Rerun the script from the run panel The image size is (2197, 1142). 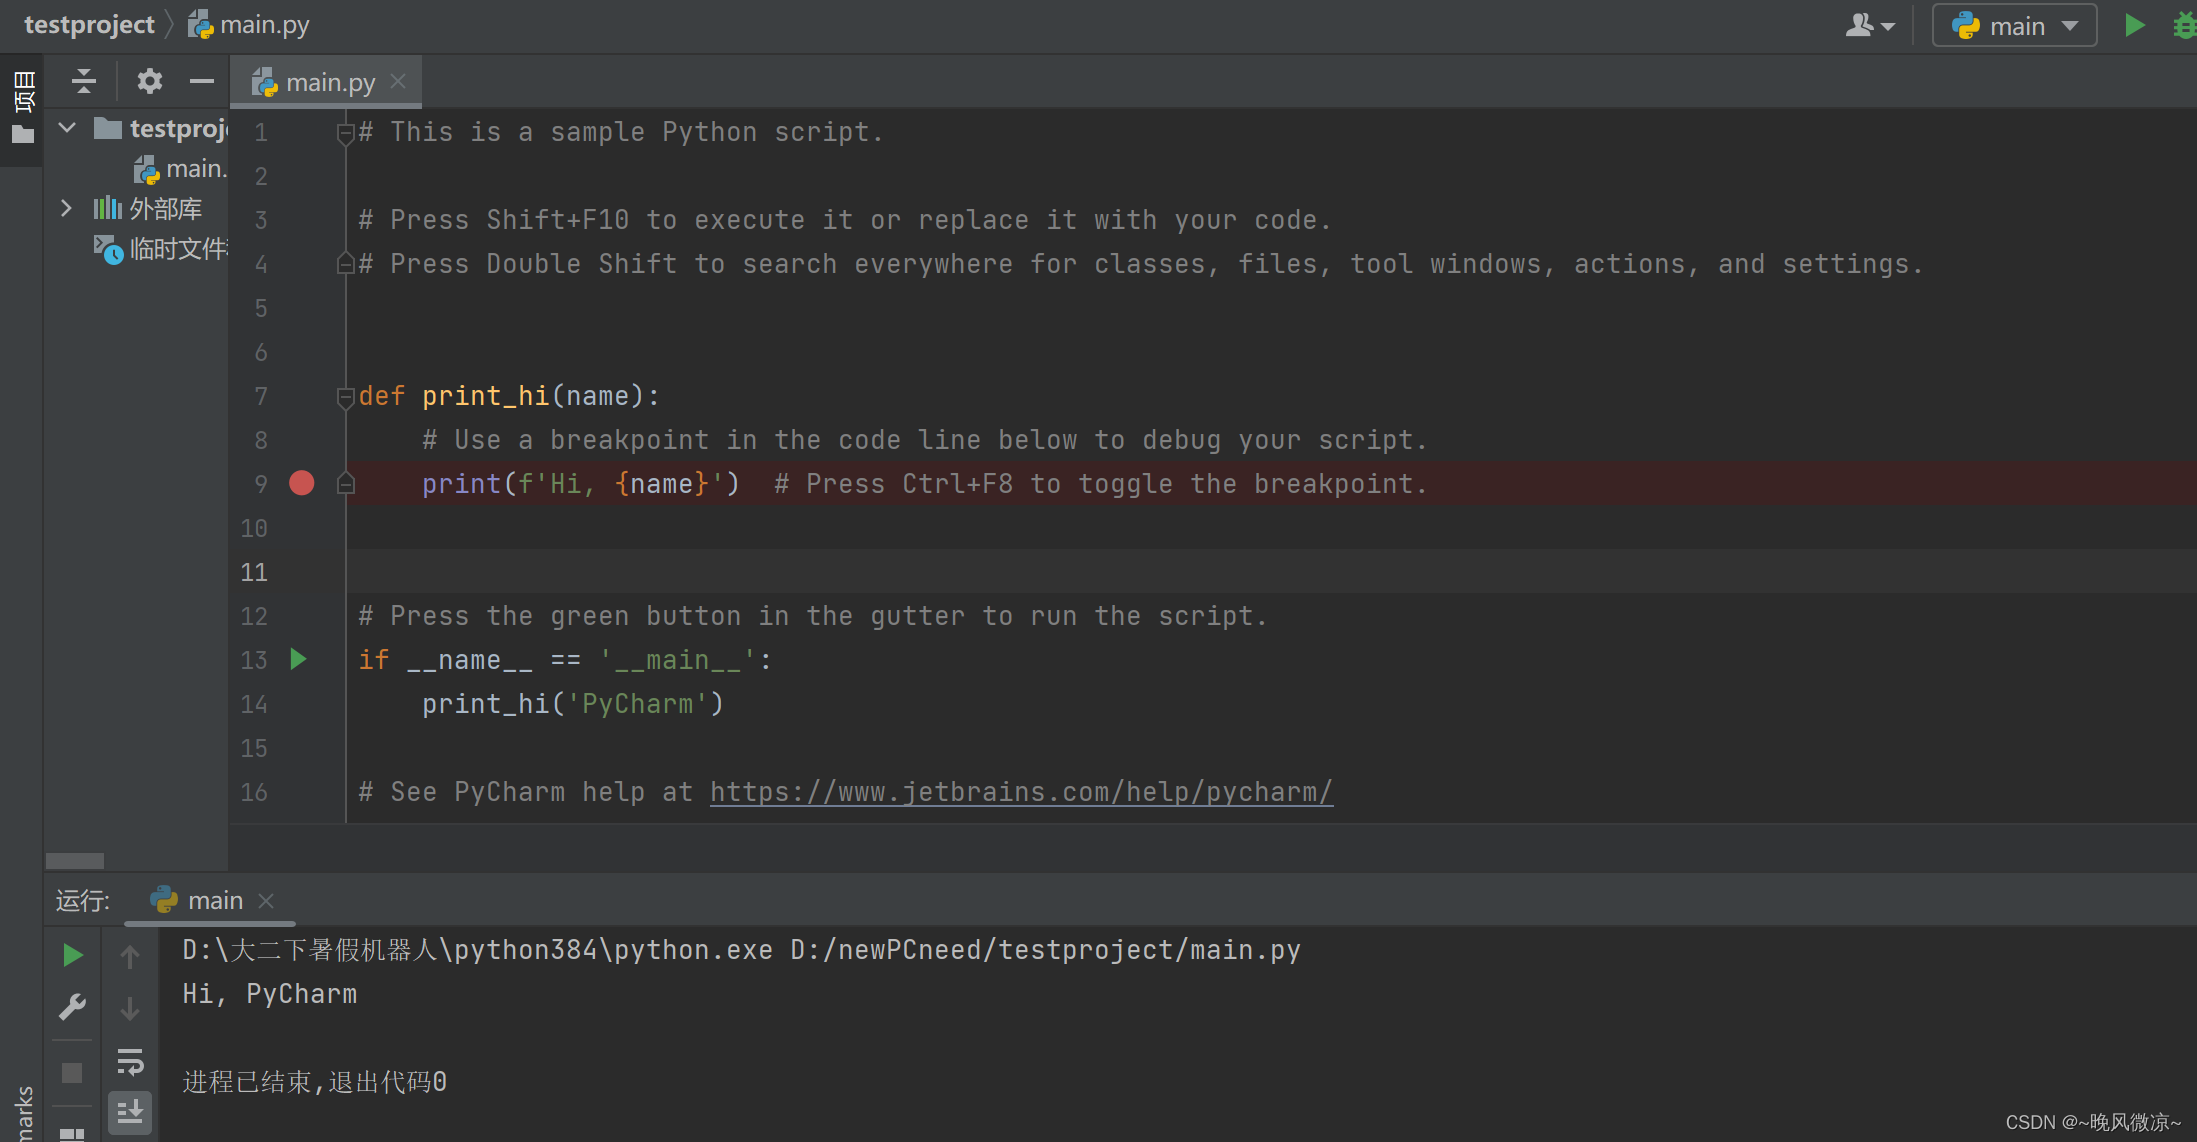(72, 955)
